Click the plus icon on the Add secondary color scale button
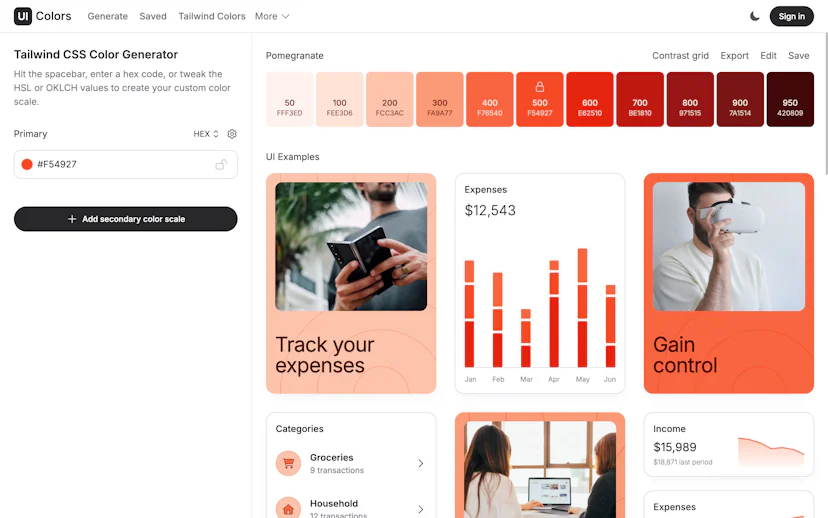 coord(72,219)
